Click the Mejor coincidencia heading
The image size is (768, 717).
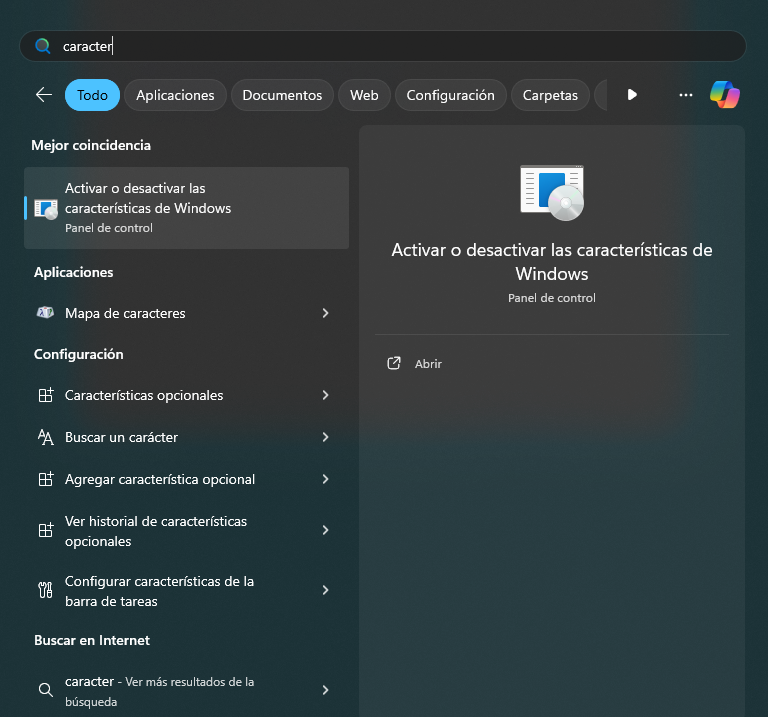pos(91,145)
